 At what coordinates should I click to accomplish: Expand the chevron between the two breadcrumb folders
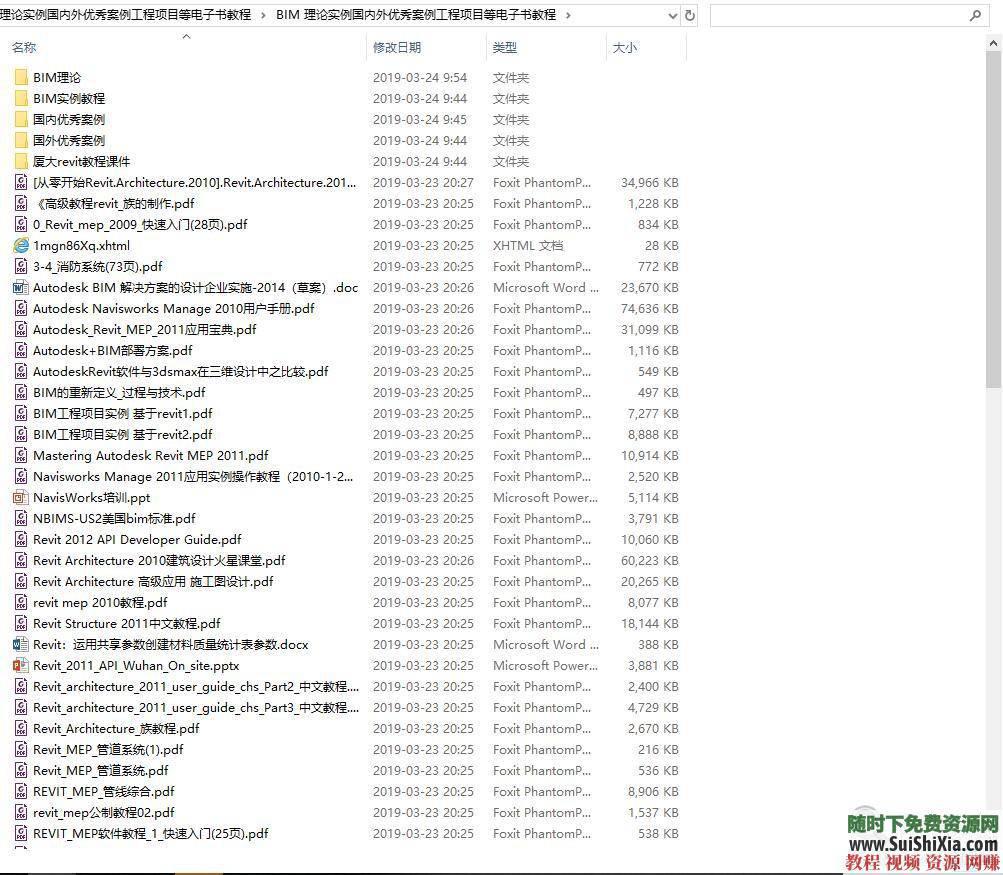click(263, 15)
